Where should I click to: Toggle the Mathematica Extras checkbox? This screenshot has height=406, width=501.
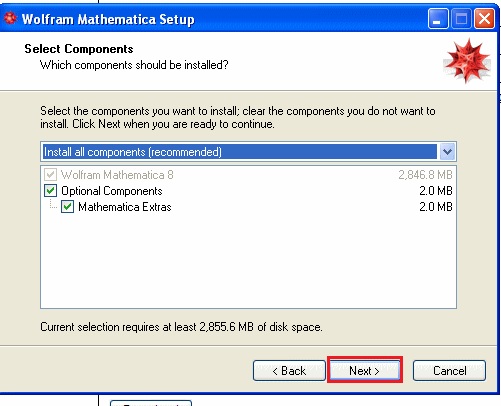click(67, 207)
